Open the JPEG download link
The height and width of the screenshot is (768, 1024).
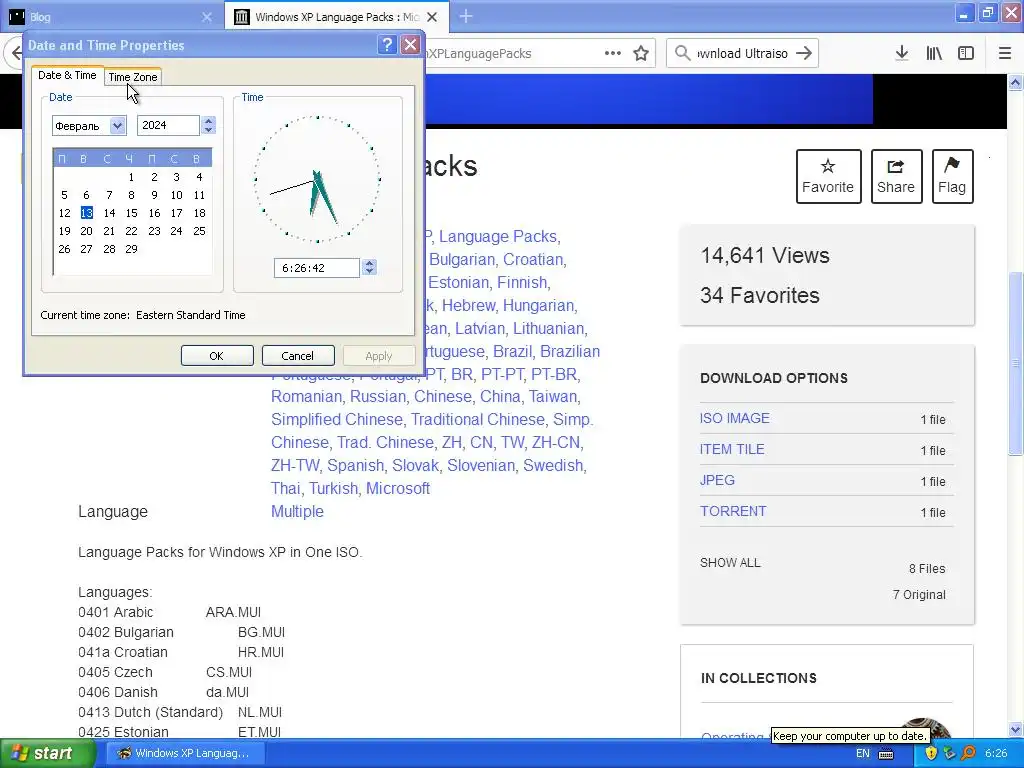point(717,480)
